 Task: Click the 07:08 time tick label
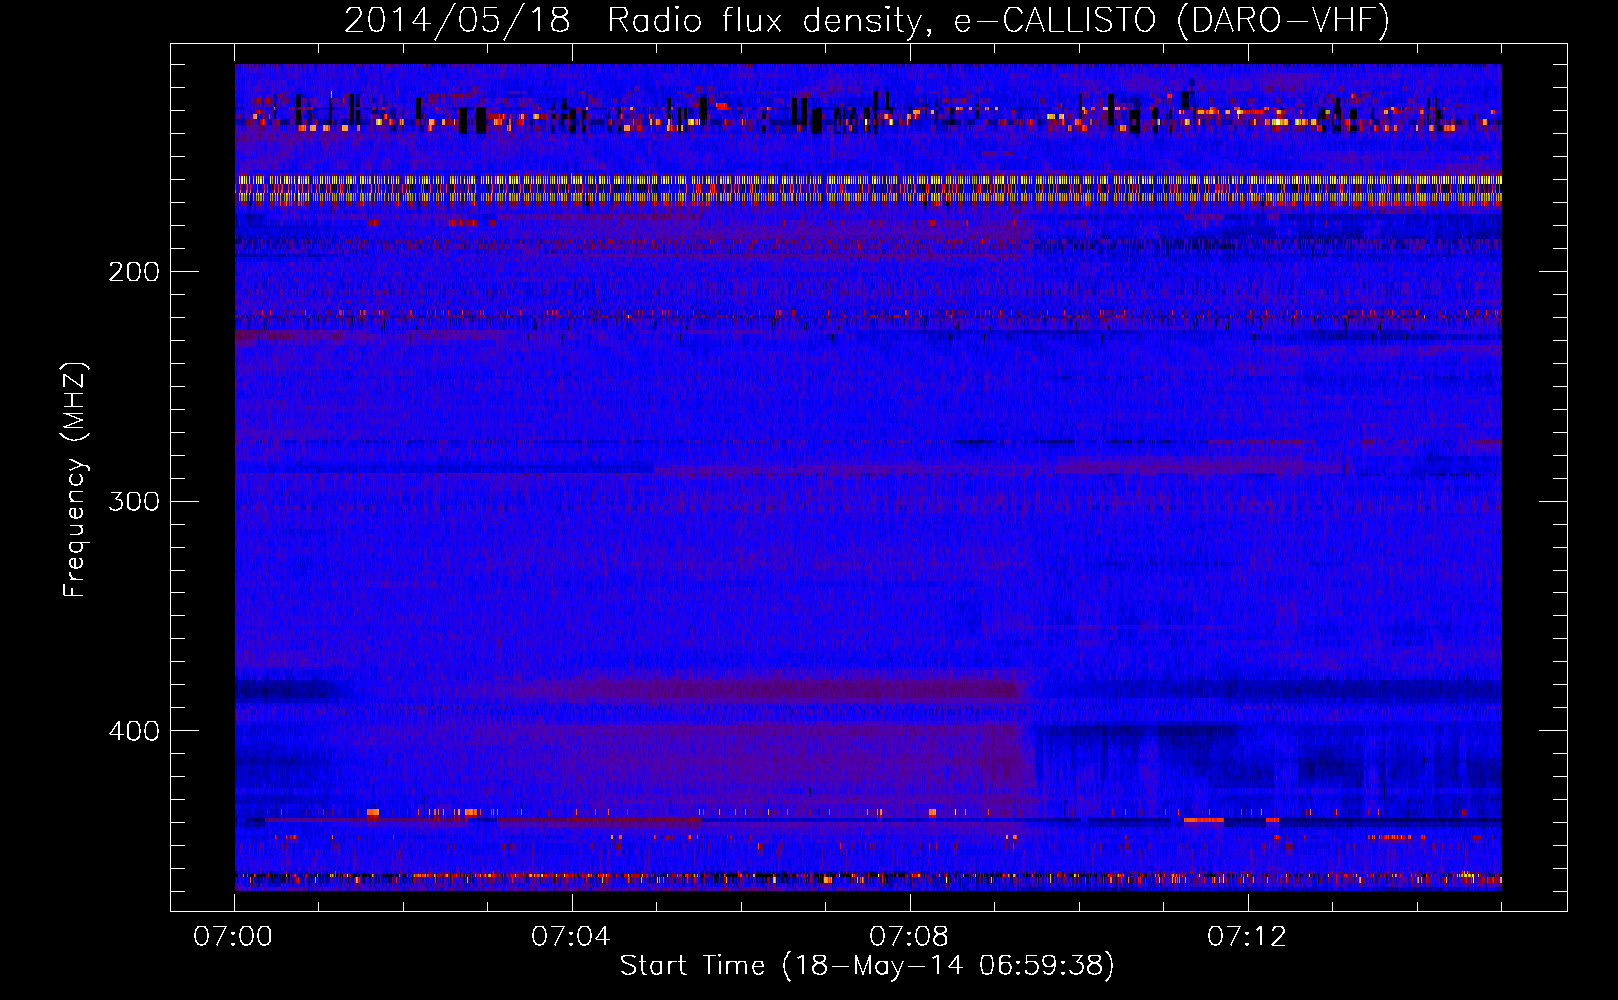click(909, 937)
